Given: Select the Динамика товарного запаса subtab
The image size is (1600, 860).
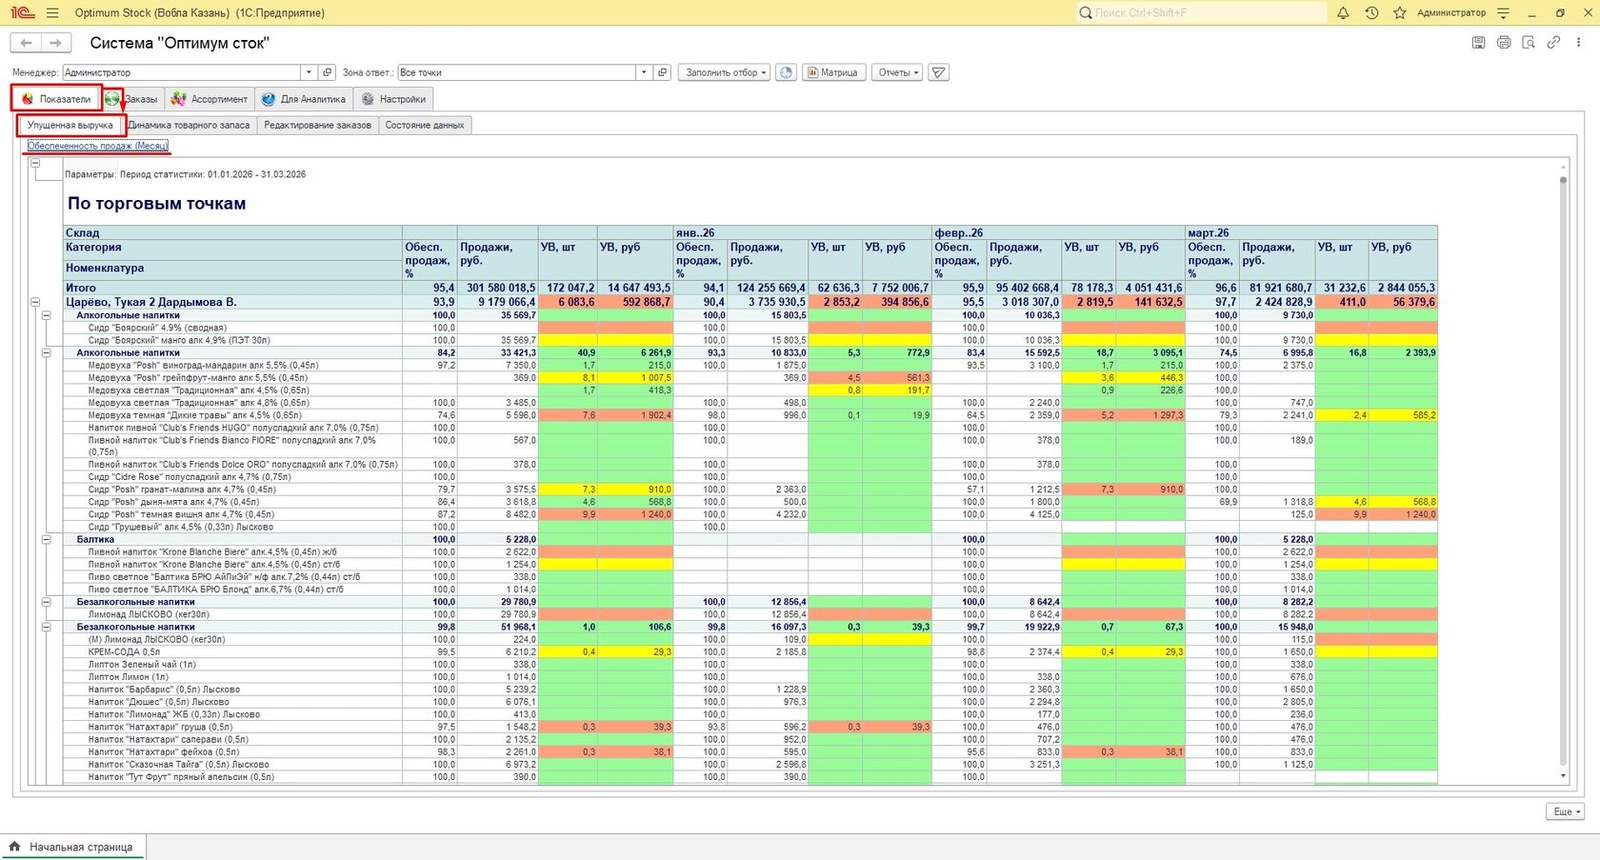Looking at the screenshot, I should 189,125.
